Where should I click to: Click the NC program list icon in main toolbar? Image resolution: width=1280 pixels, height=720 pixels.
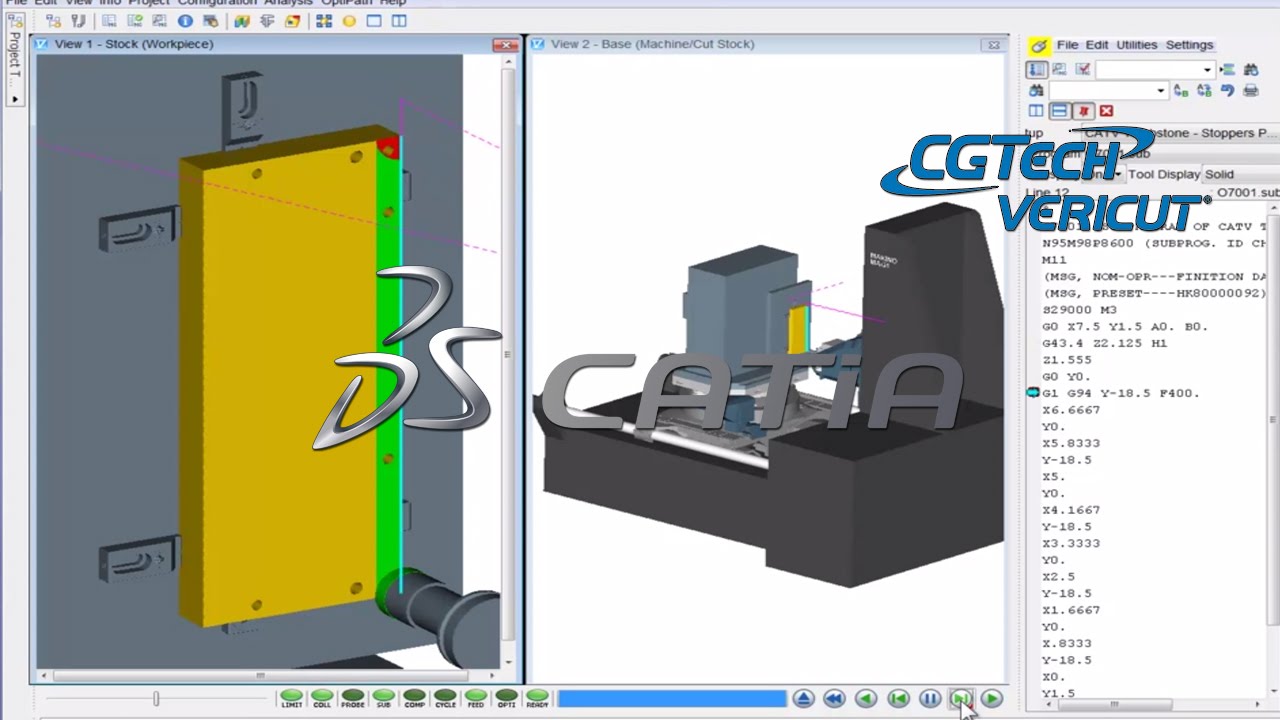(108, 21)
